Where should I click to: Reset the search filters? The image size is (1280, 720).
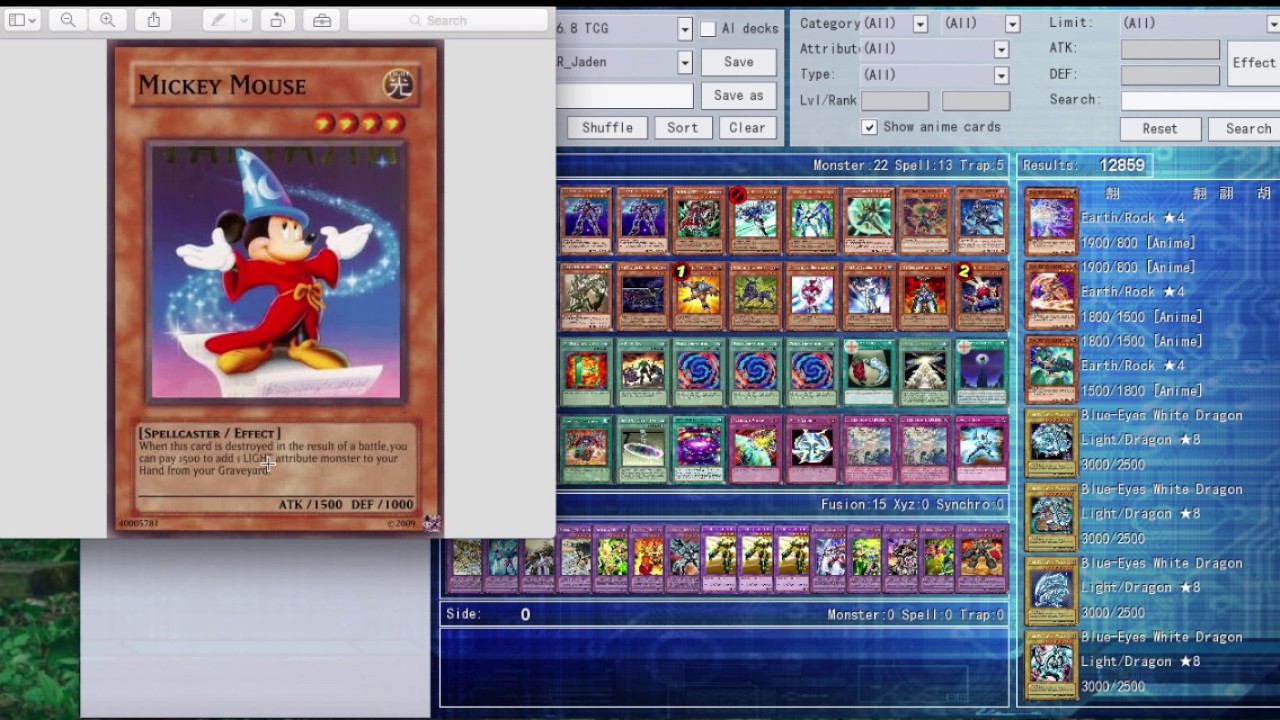coord(1160,128)
